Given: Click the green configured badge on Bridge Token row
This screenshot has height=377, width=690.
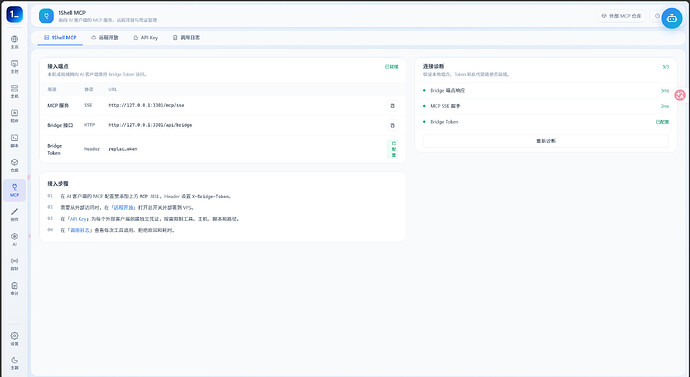Looking at the screenshot, I should (x=393, y=149).
